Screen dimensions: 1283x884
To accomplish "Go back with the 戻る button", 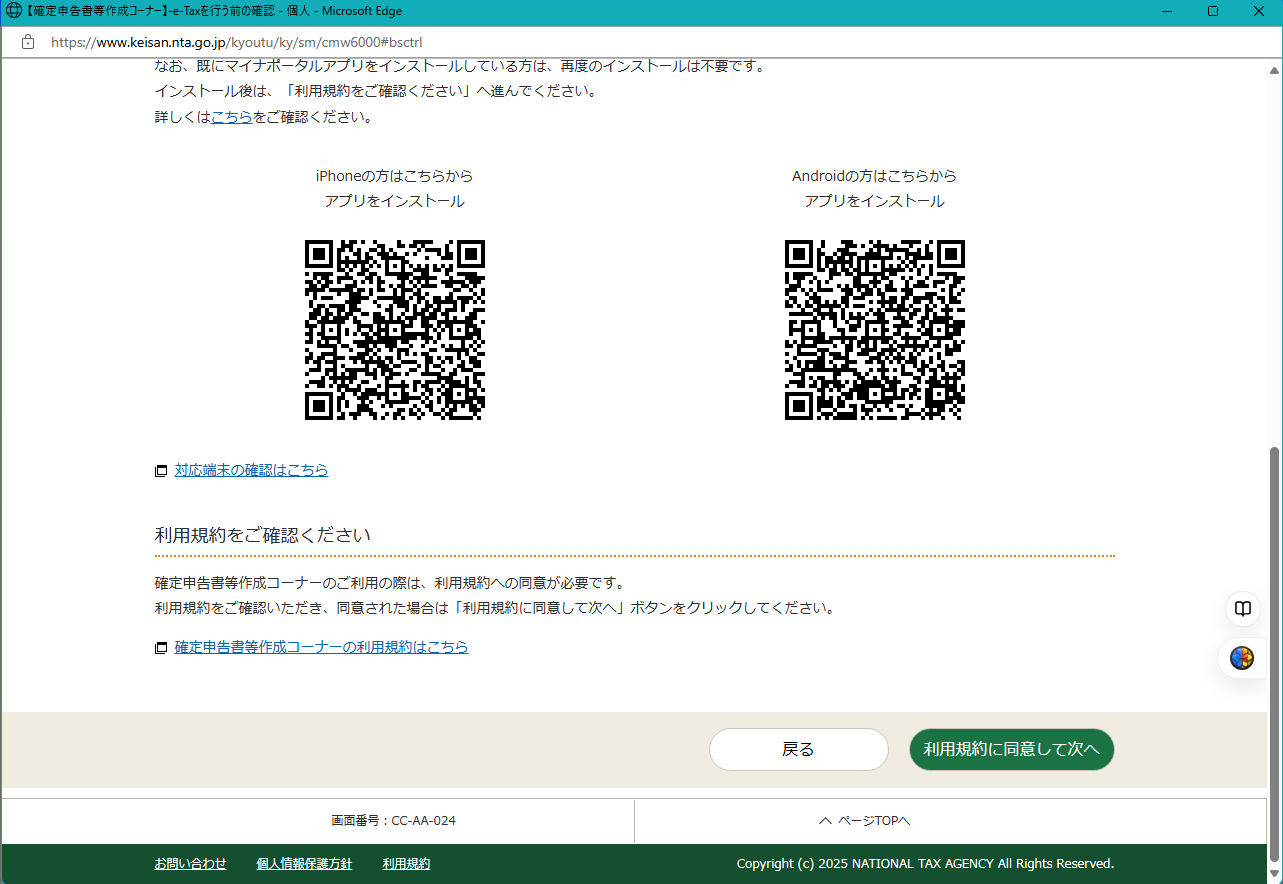I will pos(798,750).
